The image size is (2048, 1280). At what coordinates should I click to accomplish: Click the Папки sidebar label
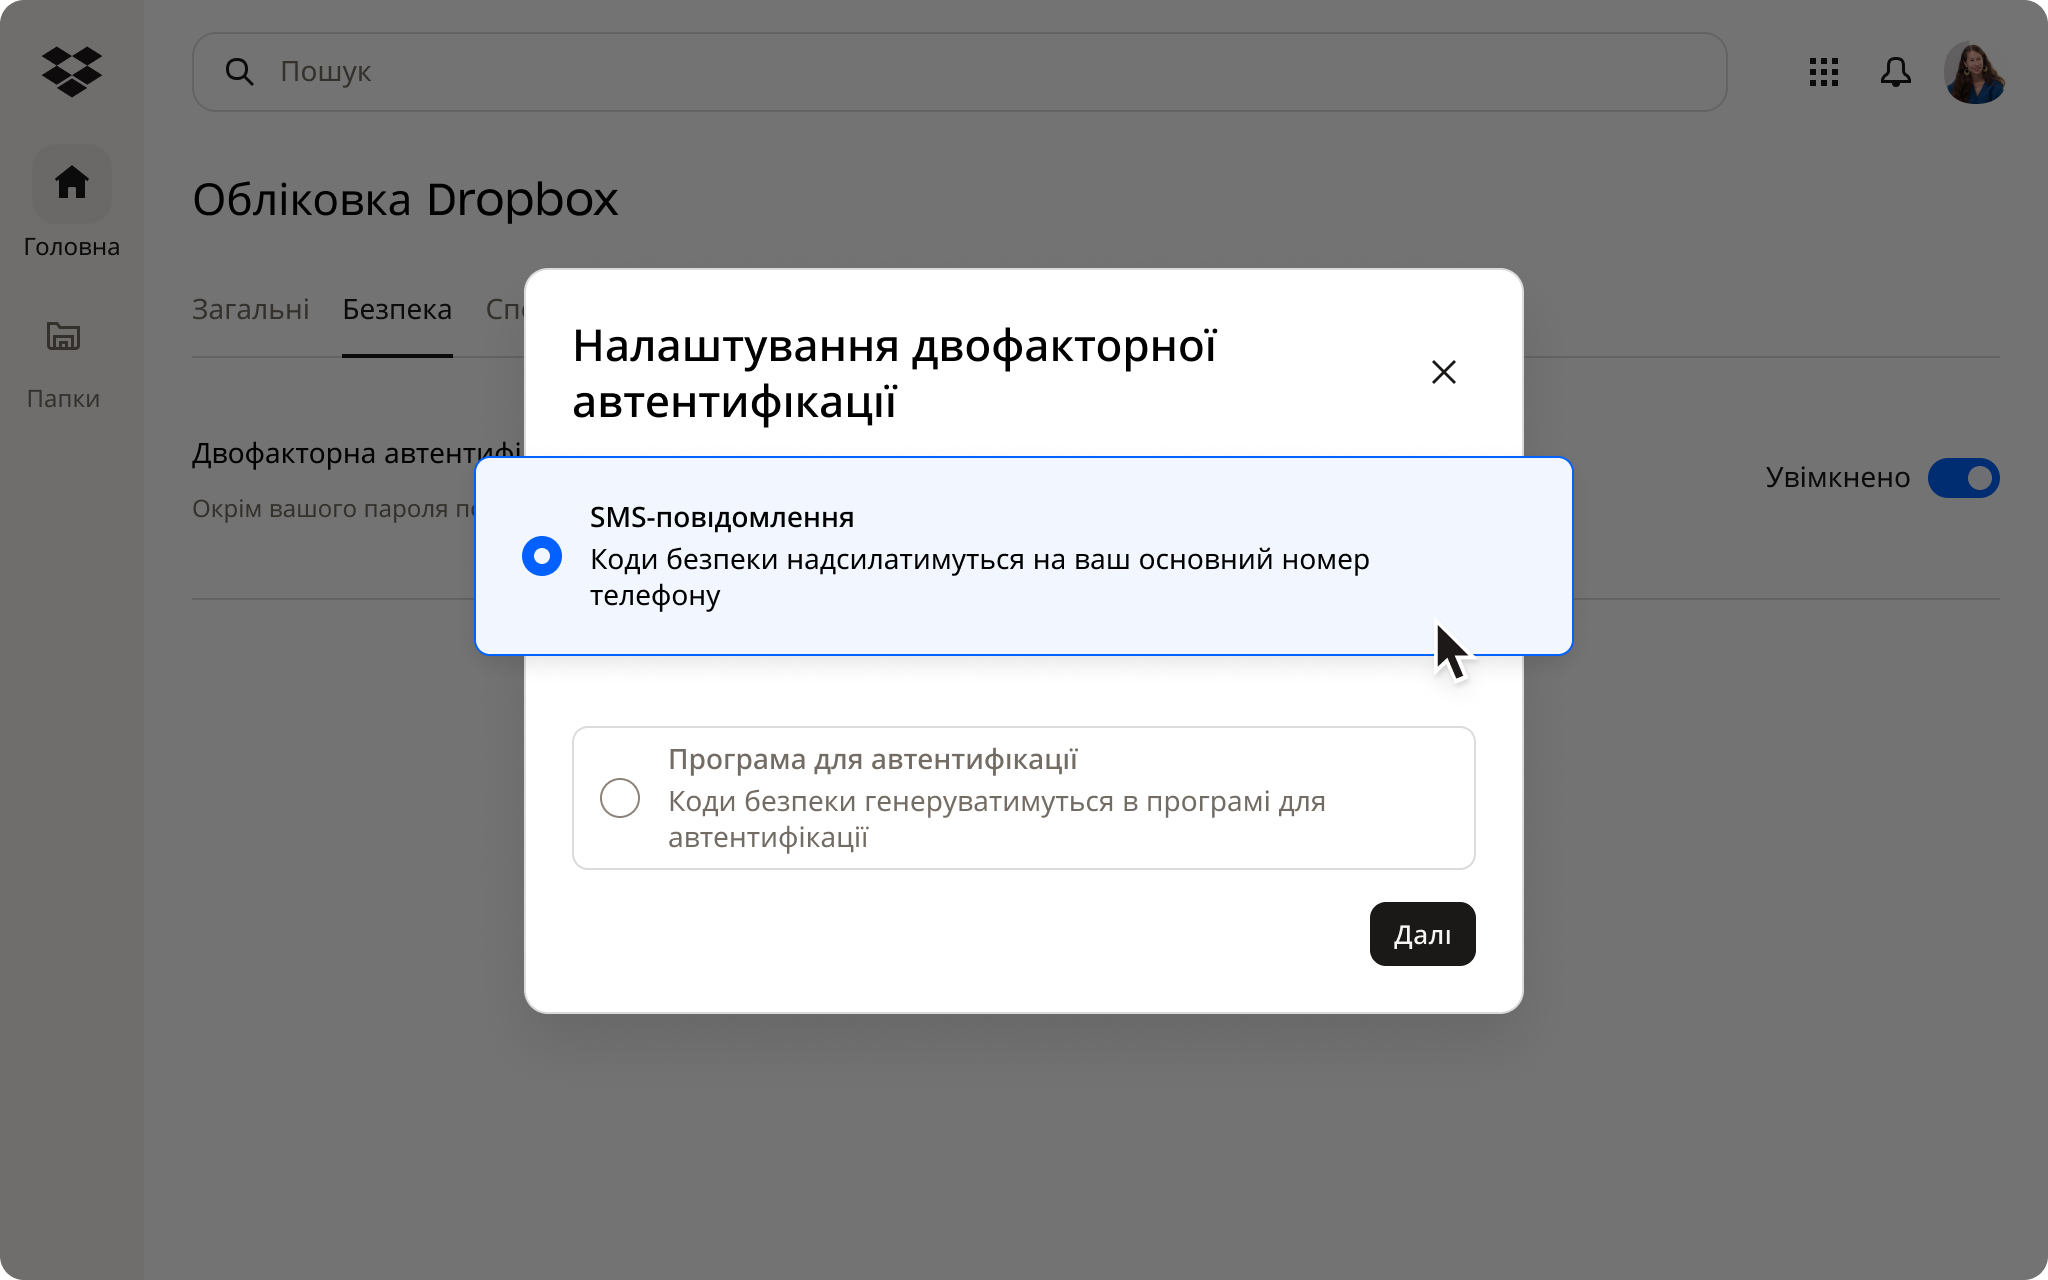[63, 399]
